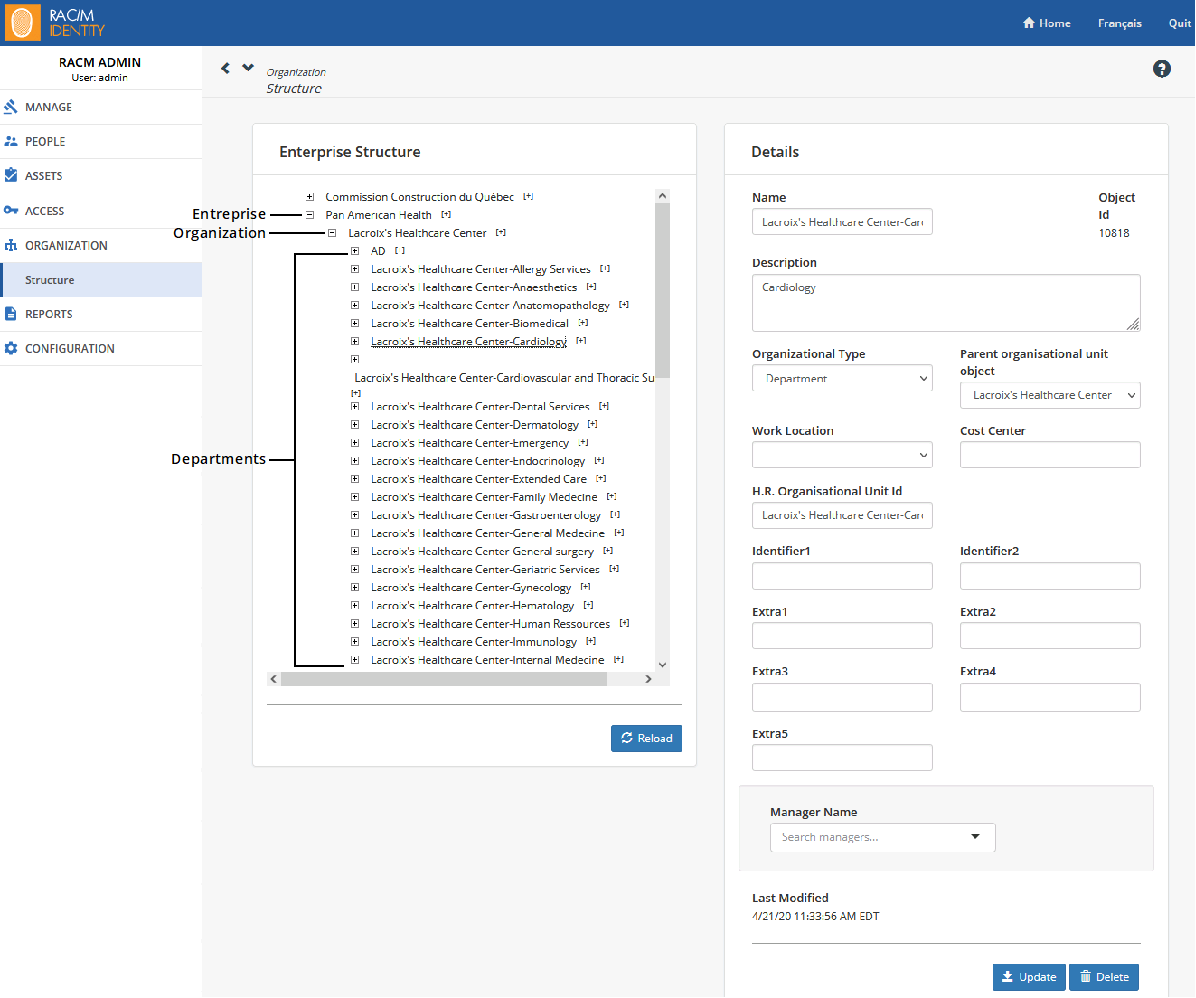This screenshot has width=1196, height=998.
Task: Collapse the Pan American Health node
Action: pos(310,215)
